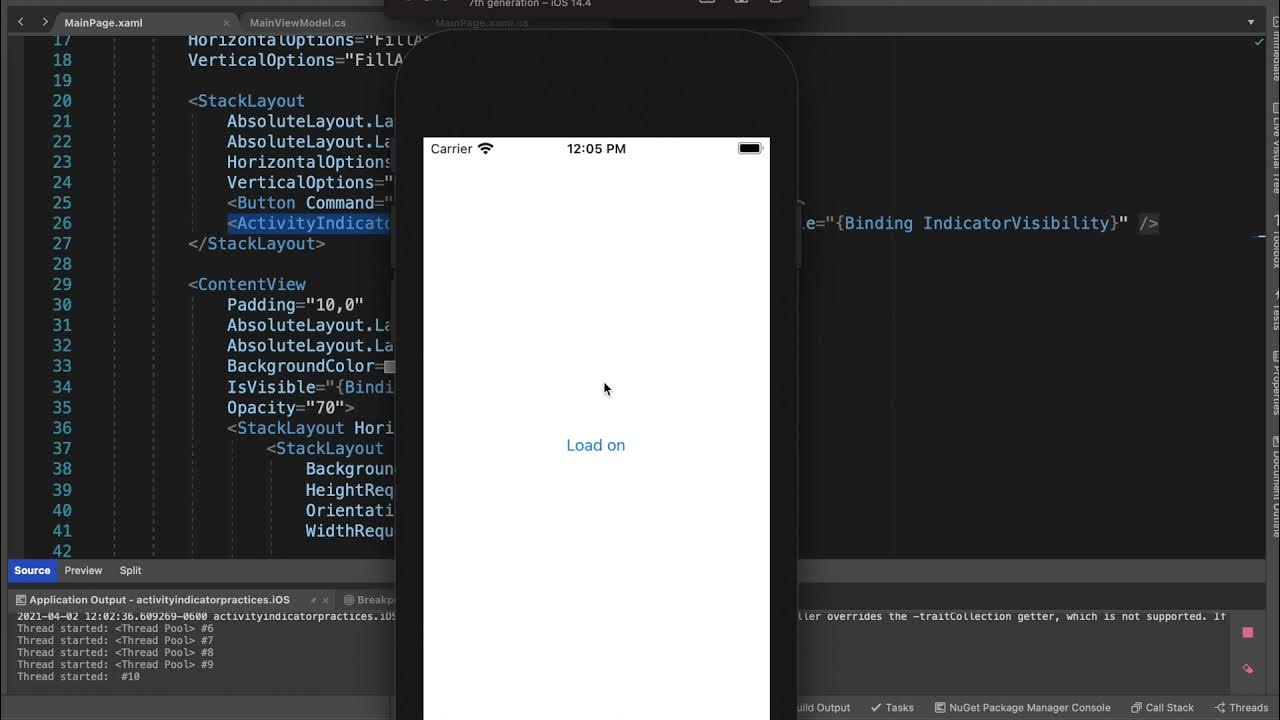Click Padding="10,0" on line 30
This screenshot has height=720, width=1280.
[295, 305]
